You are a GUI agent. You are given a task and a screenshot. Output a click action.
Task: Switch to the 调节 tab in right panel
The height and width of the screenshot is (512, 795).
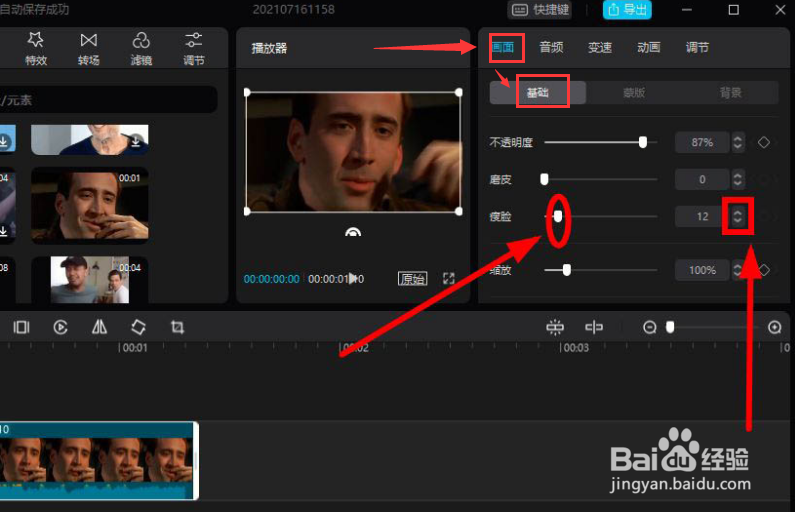click(x=697, y=48)
